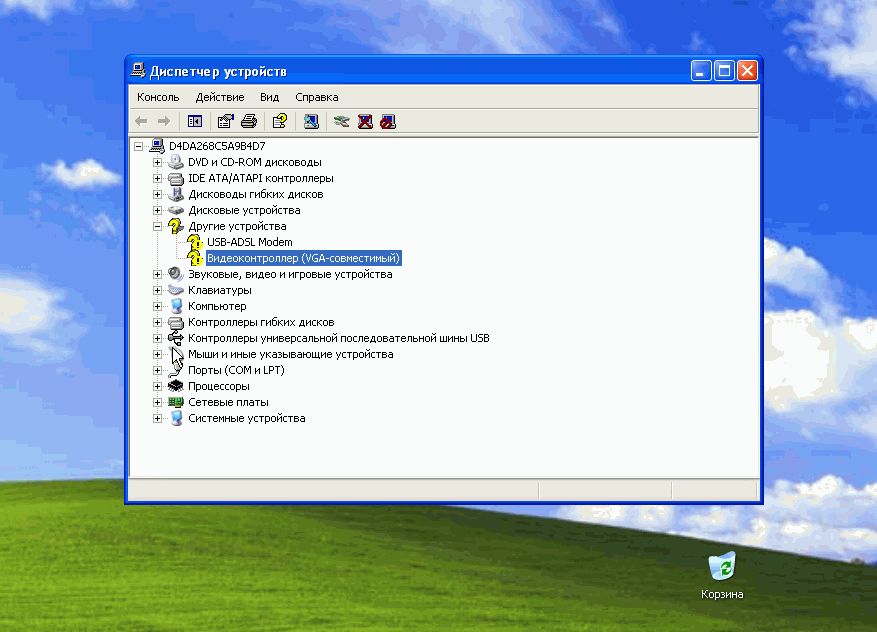877x632 pixels.
Task: Select the Другие устройства label
Action: pyautogui.click(x=237, y=226)
